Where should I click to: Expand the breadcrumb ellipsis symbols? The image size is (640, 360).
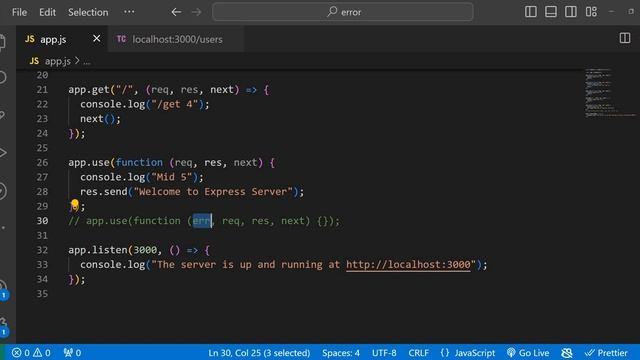pyautogui.click(x=87, y=62)
